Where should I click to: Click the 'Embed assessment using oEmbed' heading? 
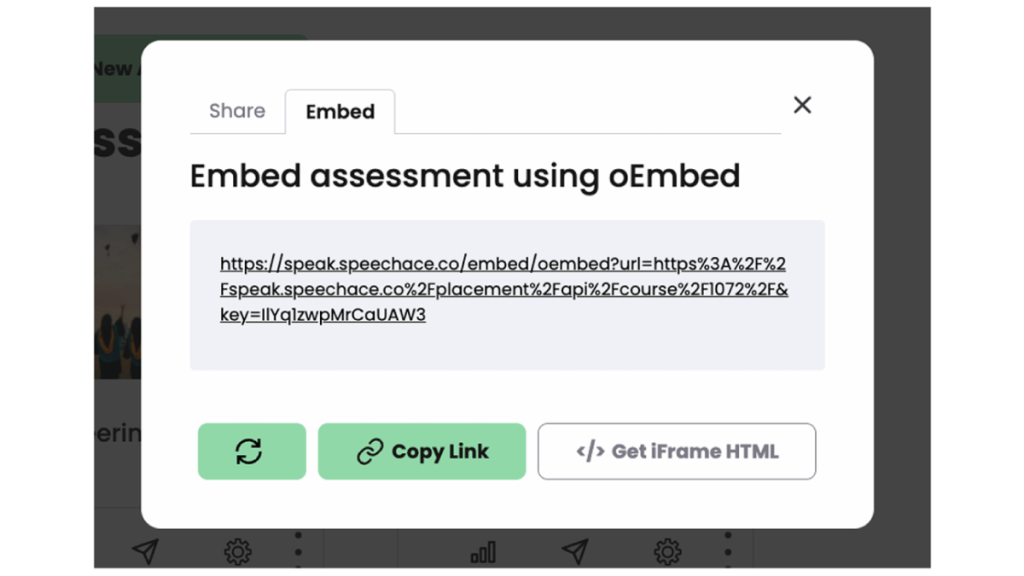[x=465, y=176]
